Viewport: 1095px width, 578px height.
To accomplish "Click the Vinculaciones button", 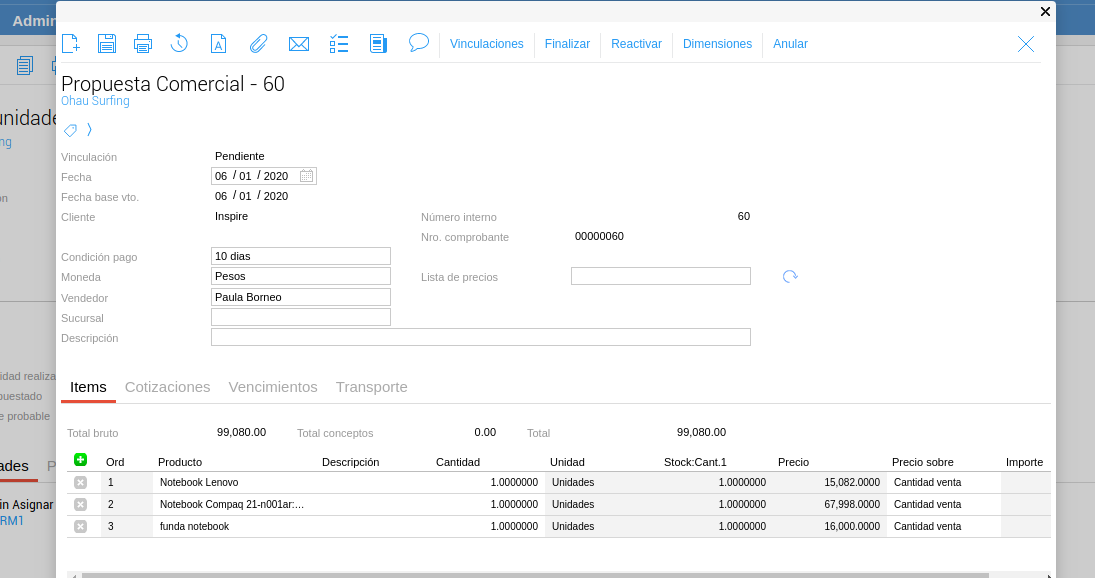I will click(x=487, y=44).
